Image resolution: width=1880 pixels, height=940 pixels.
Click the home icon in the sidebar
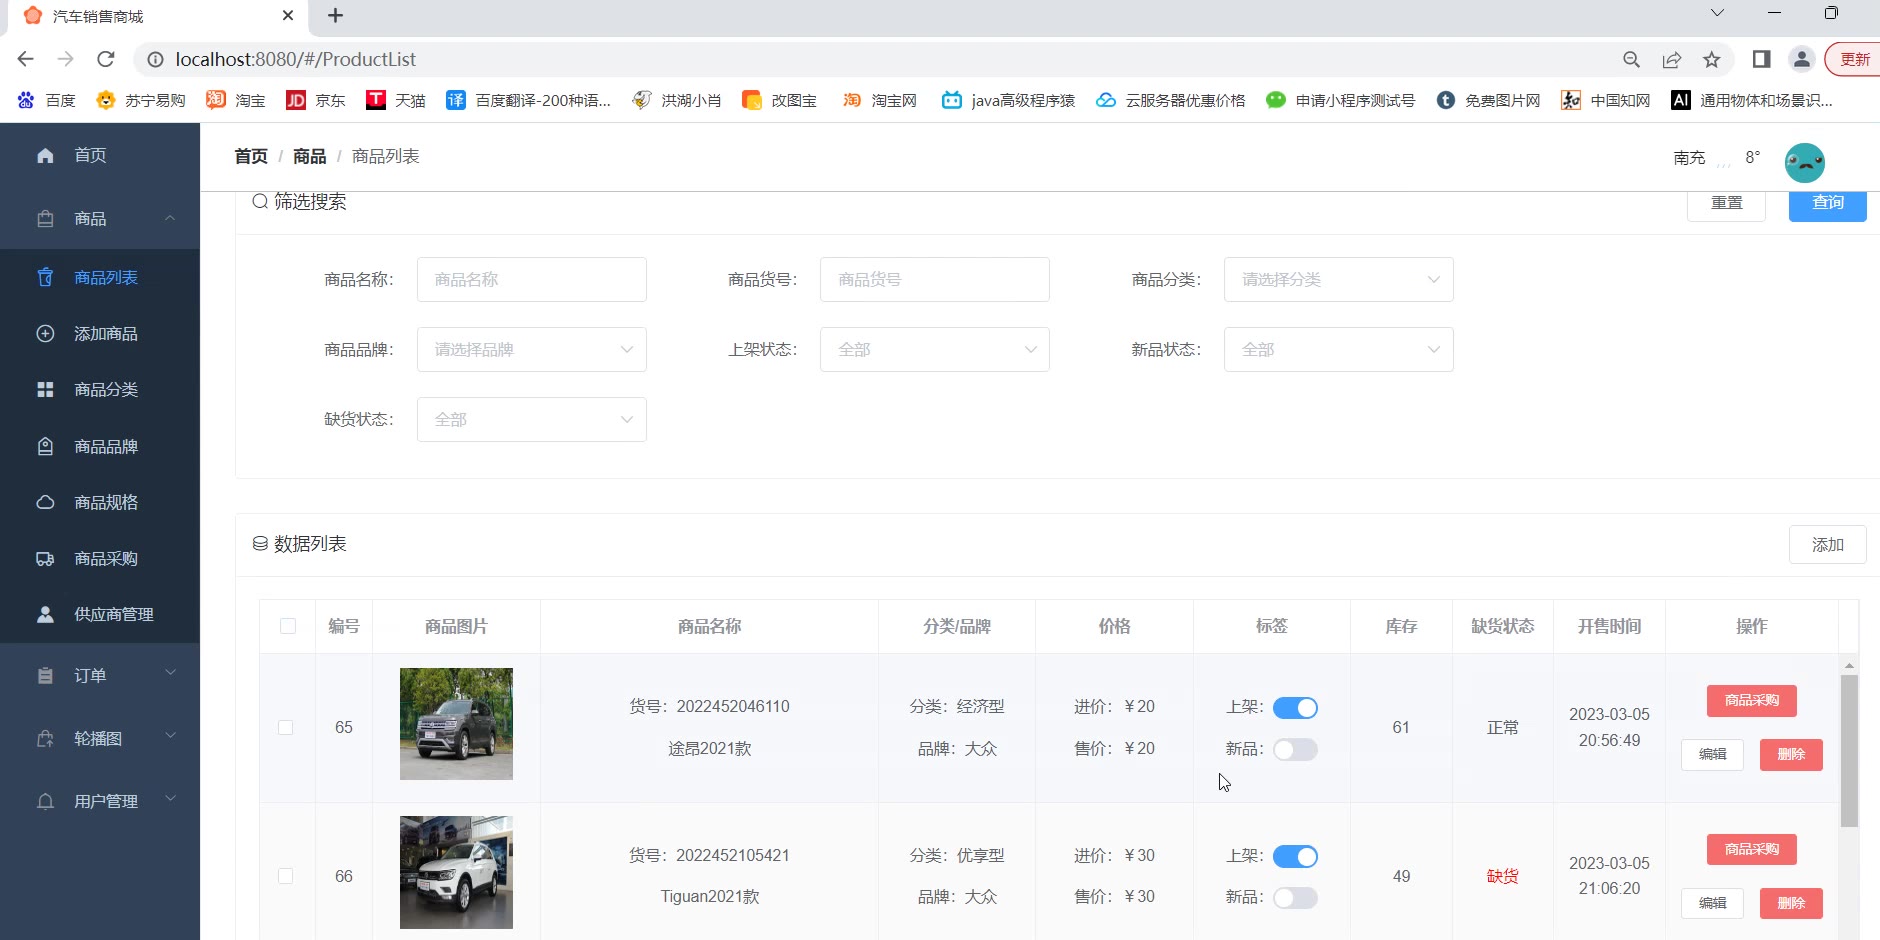45,155
